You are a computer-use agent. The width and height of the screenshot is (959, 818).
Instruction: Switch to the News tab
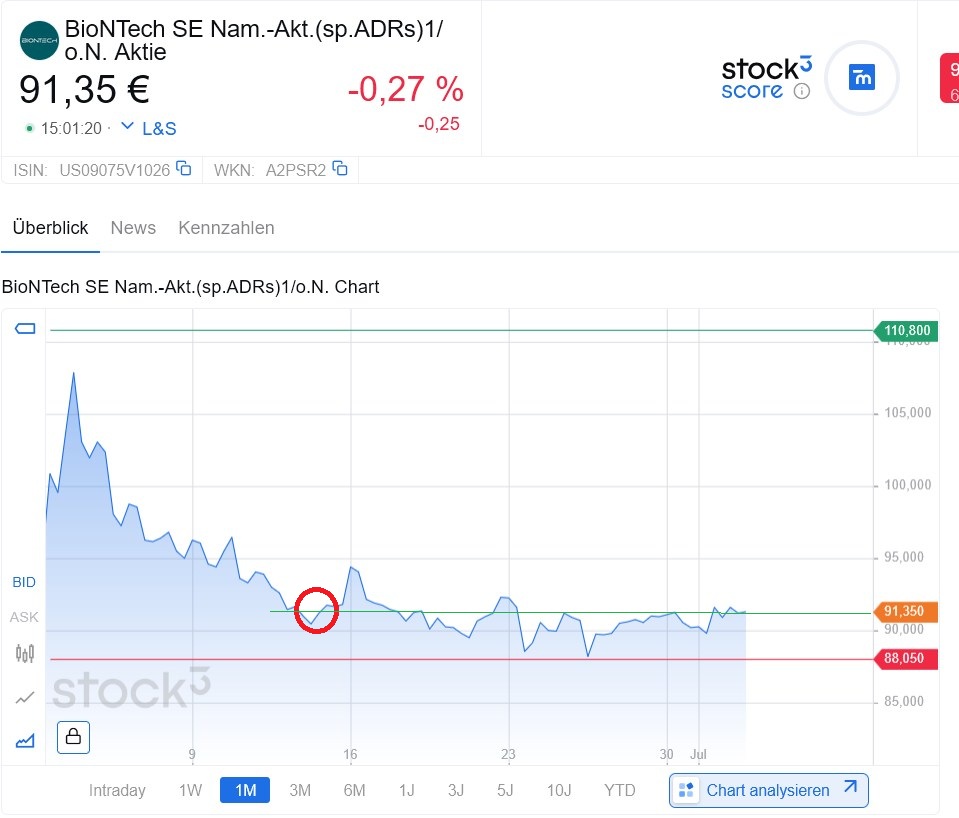[133, 228]
